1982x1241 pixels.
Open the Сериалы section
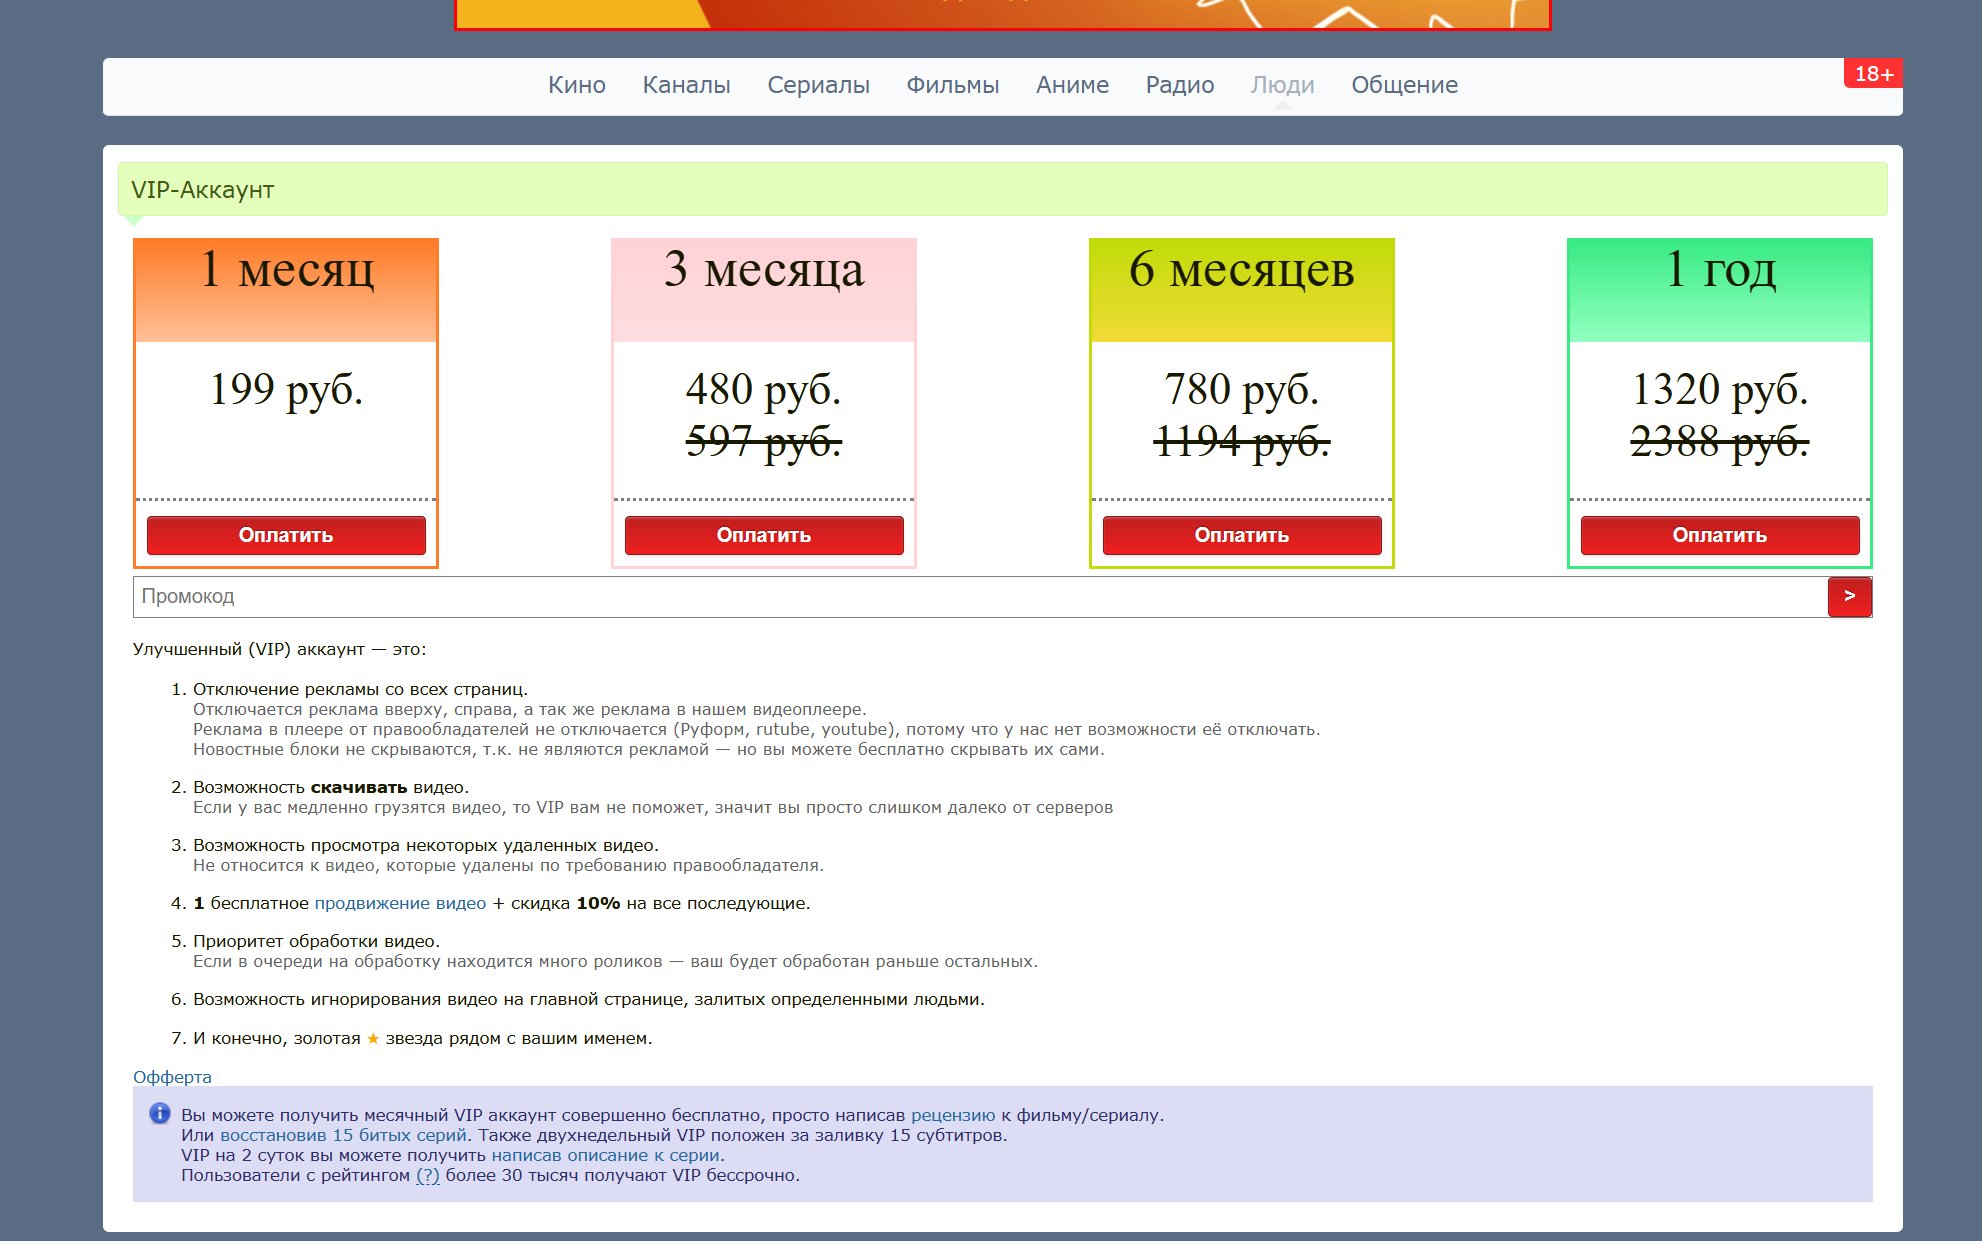(818, 85)
